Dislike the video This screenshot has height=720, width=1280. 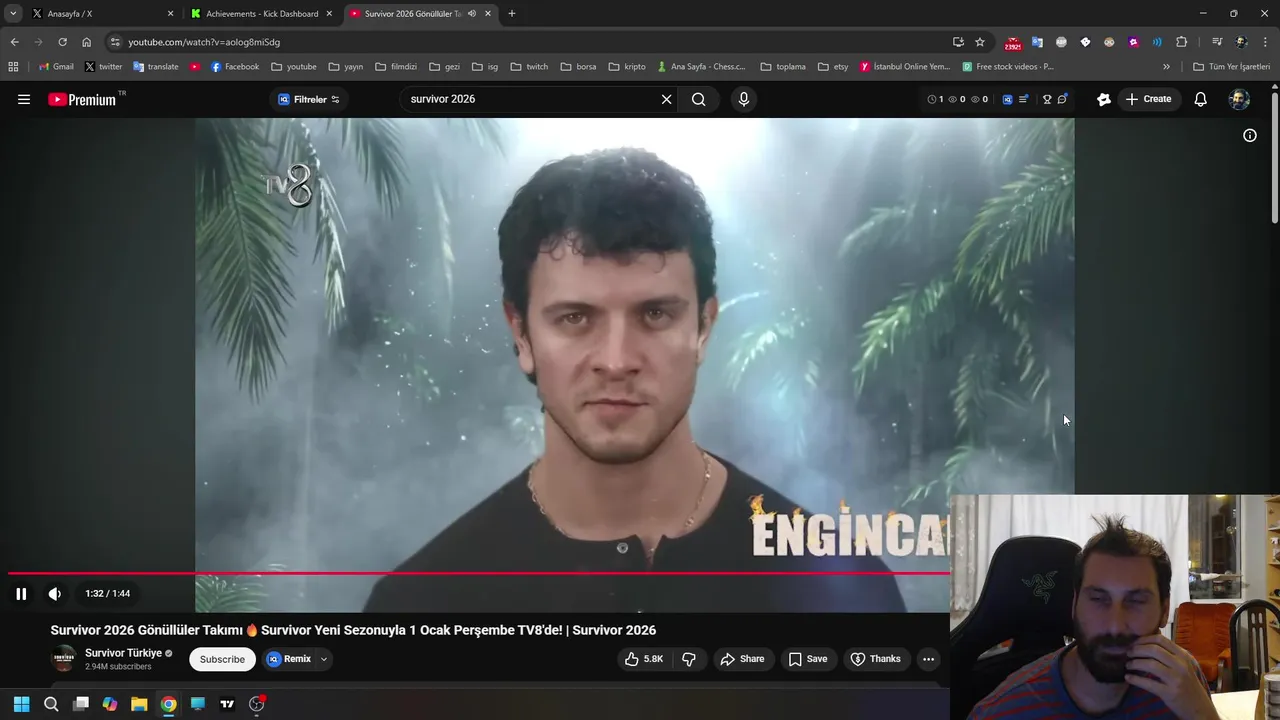689,659
